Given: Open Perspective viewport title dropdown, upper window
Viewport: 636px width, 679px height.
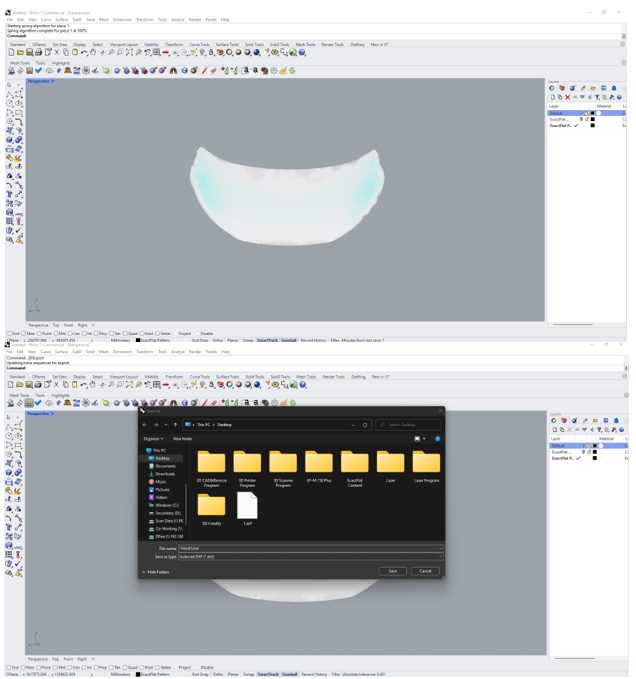Looking at the screenshot, I should click(x=53, y=81).
